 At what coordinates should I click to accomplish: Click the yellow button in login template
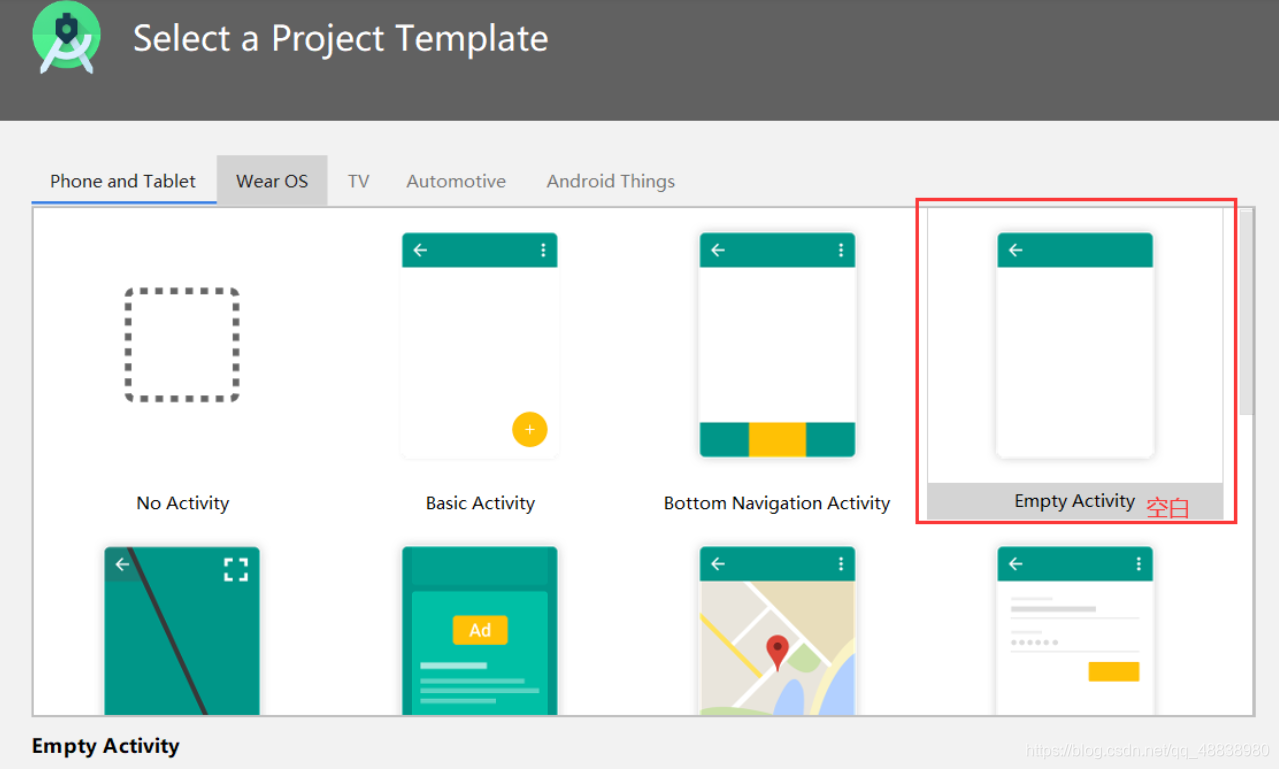coord(1114,671)
